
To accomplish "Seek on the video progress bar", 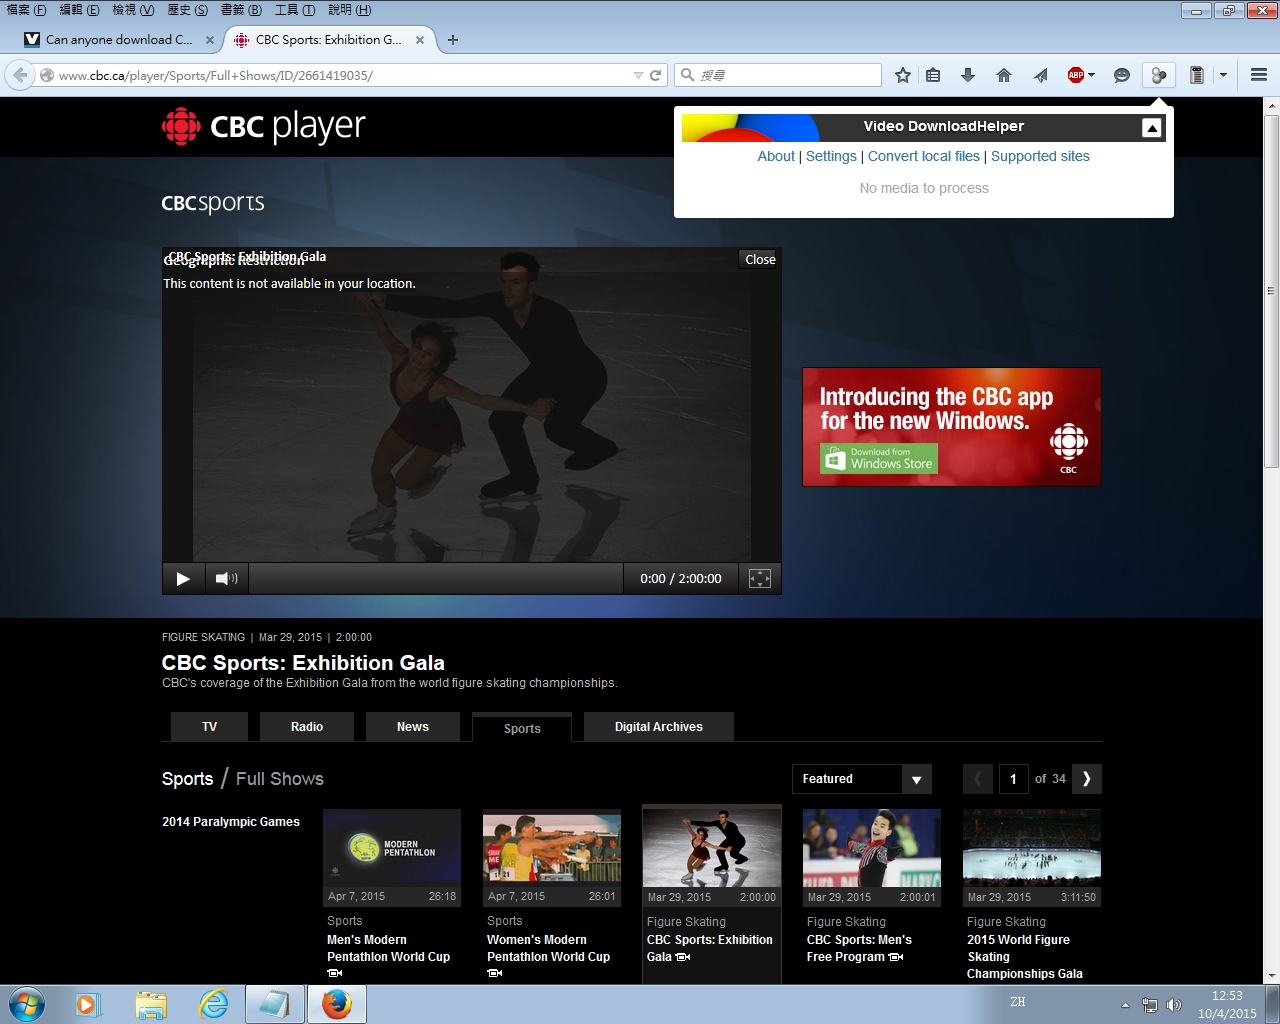I will (x=436, y=578).
